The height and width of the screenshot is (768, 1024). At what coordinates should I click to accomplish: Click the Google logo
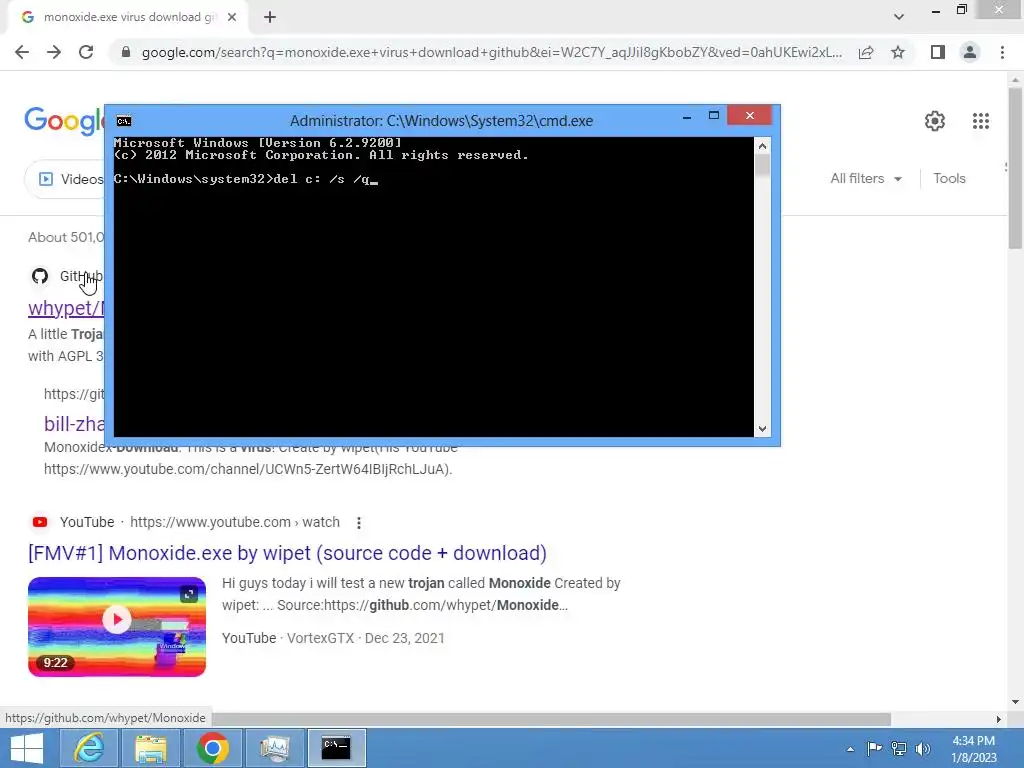click(64, 121)
